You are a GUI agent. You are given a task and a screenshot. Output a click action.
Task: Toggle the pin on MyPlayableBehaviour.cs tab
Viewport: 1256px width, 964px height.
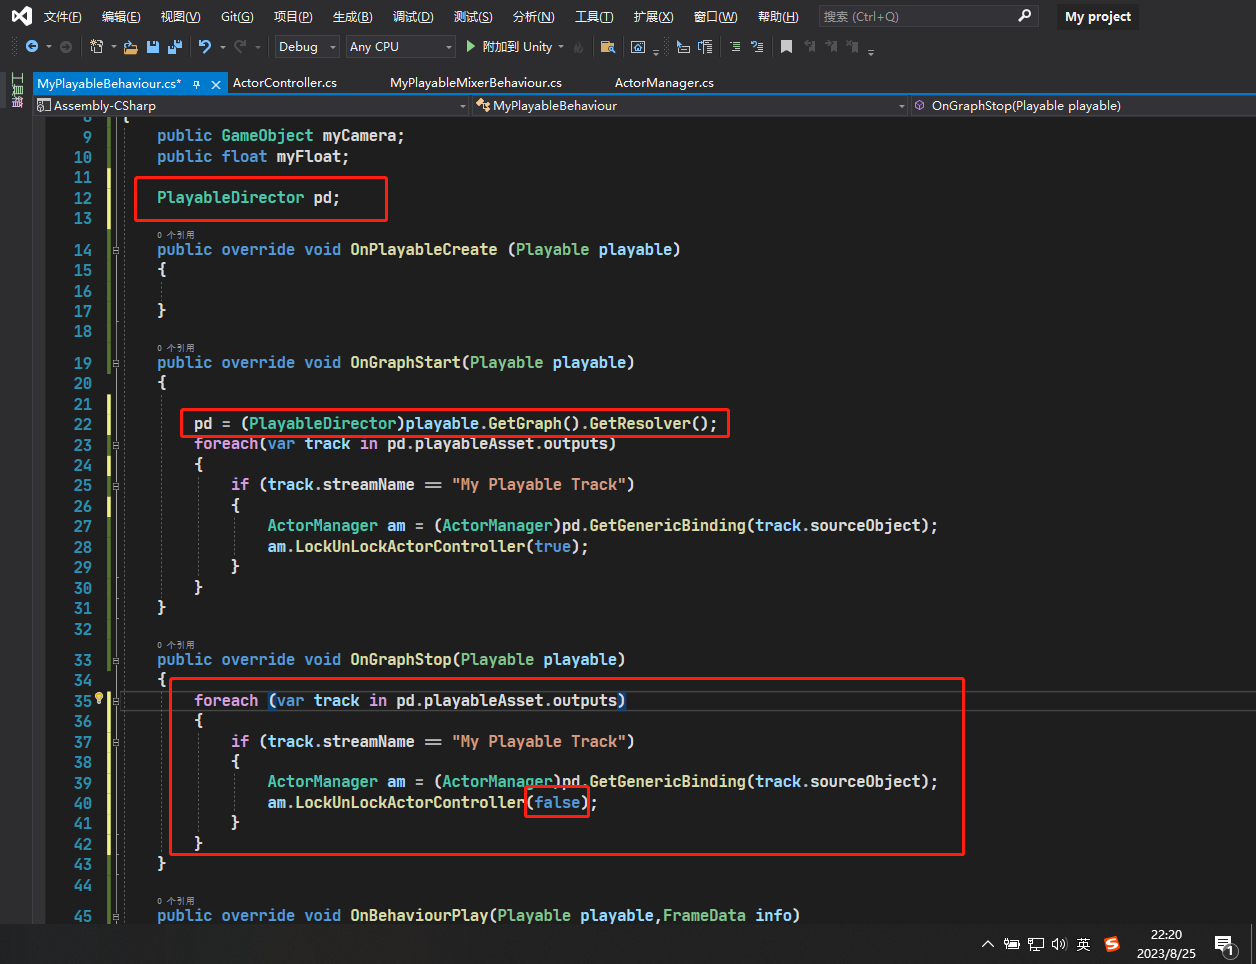click(x=197, y=84)
